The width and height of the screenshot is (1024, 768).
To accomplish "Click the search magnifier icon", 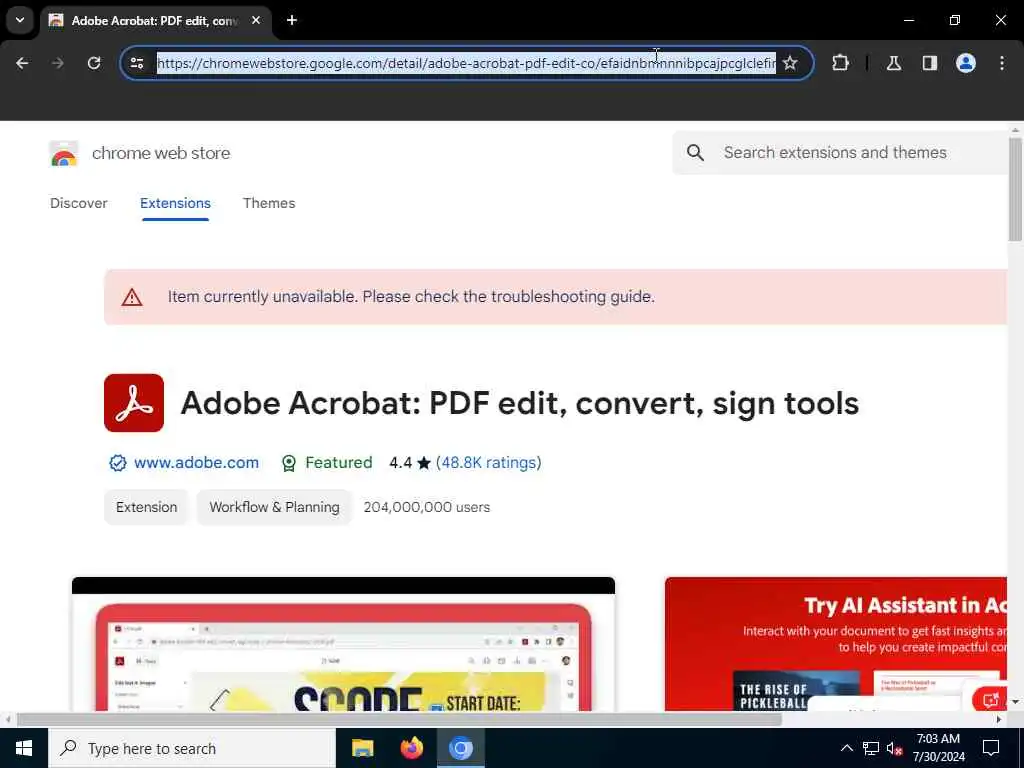I will pos(696,153).
